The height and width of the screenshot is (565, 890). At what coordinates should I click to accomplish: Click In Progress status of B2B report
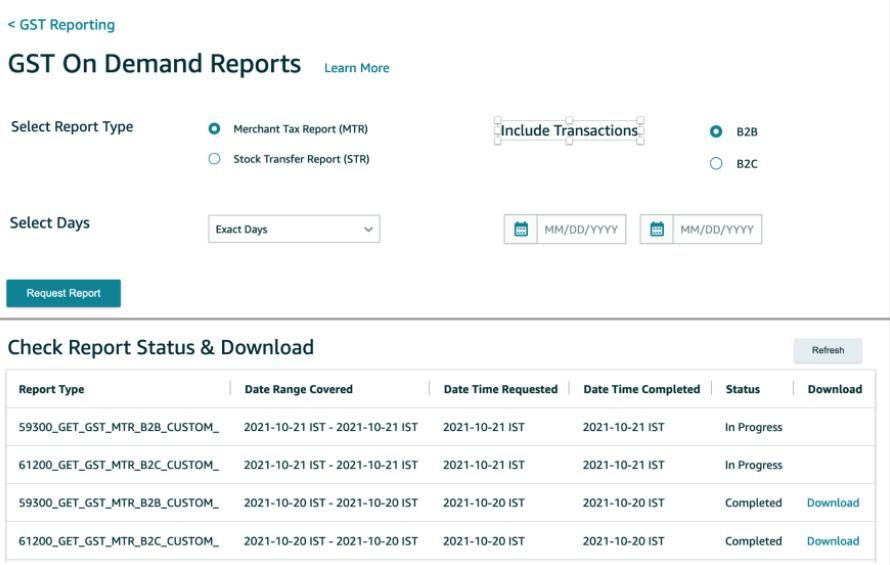point(753,428)
